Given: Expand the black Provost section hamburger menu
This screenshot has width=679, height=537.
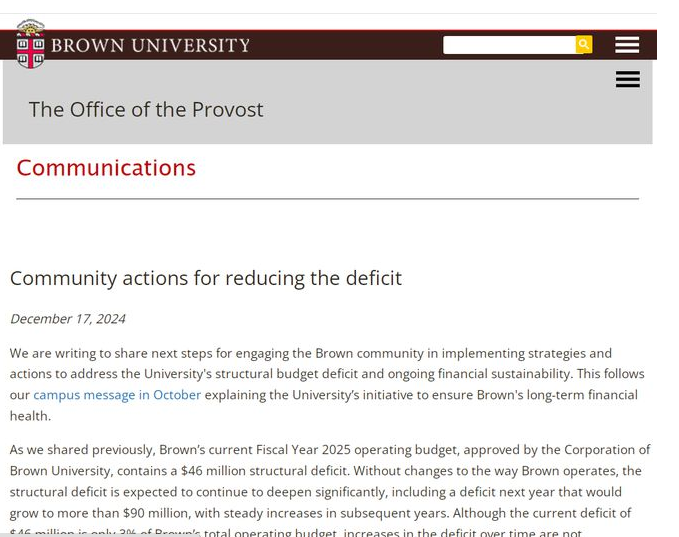Looking at the screenshot, I should pos(628,79).
